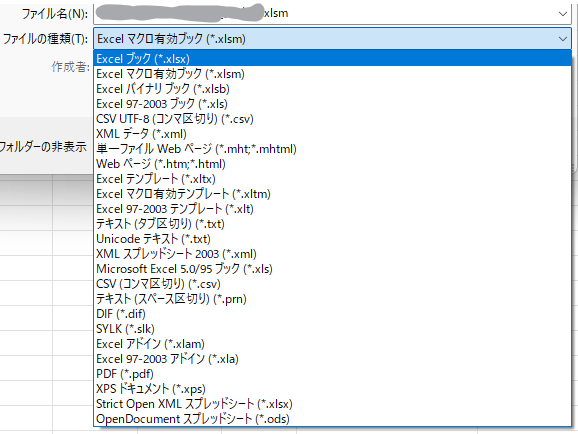This screenshot has height=434, width=578.
Task: Select Microsoft Excel 5.0/95 ブック (*.xls)
Action: click(332, 269)
